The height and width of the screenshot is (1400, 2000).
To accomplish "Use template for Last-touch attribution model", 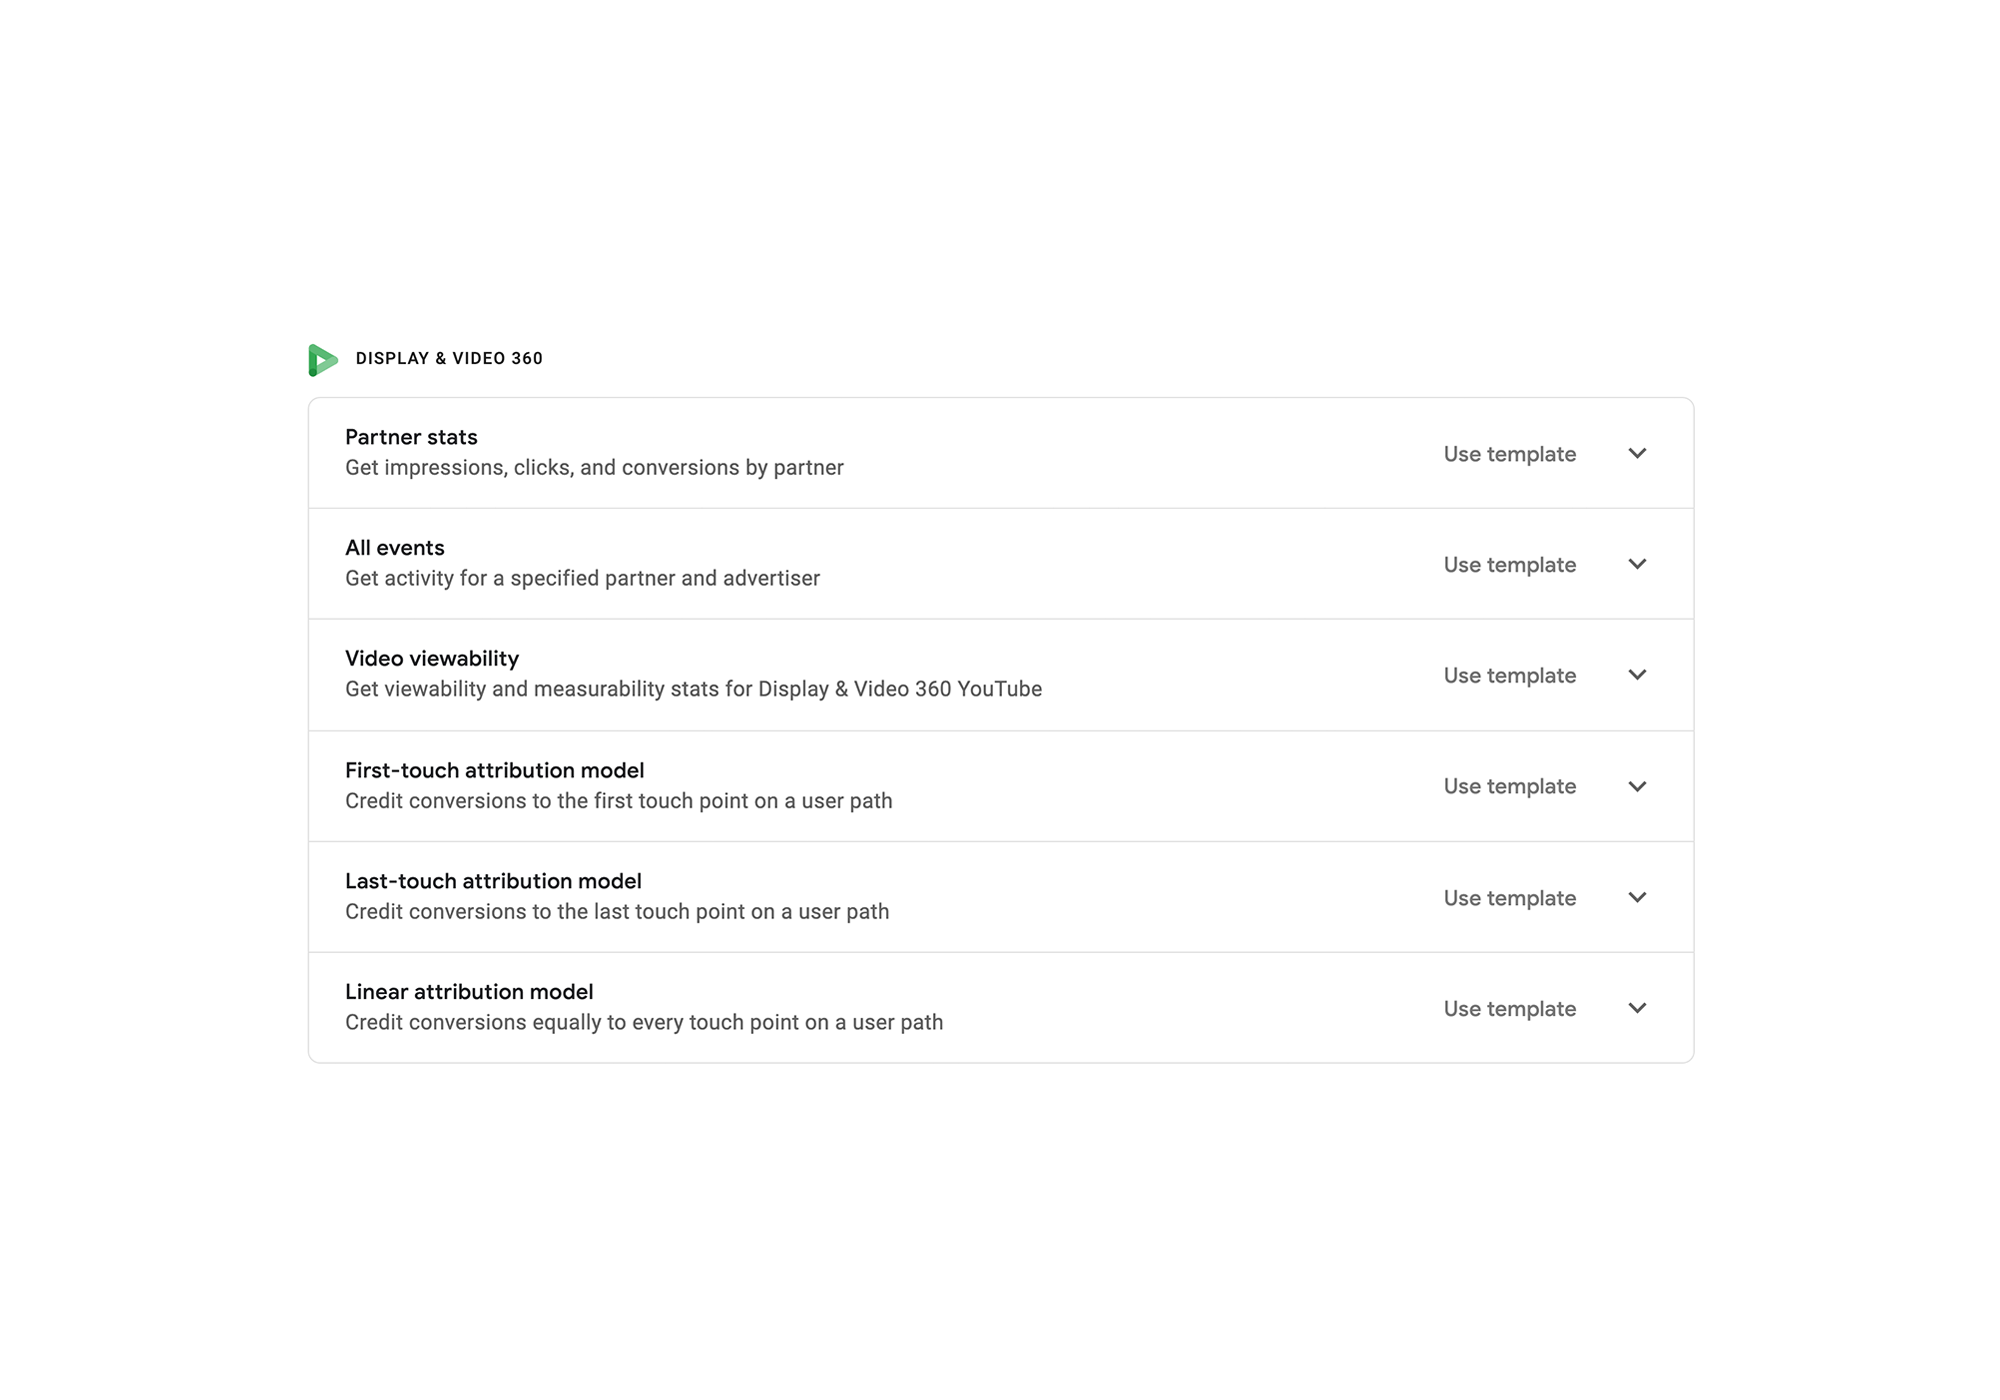I will coord(1509,897).
